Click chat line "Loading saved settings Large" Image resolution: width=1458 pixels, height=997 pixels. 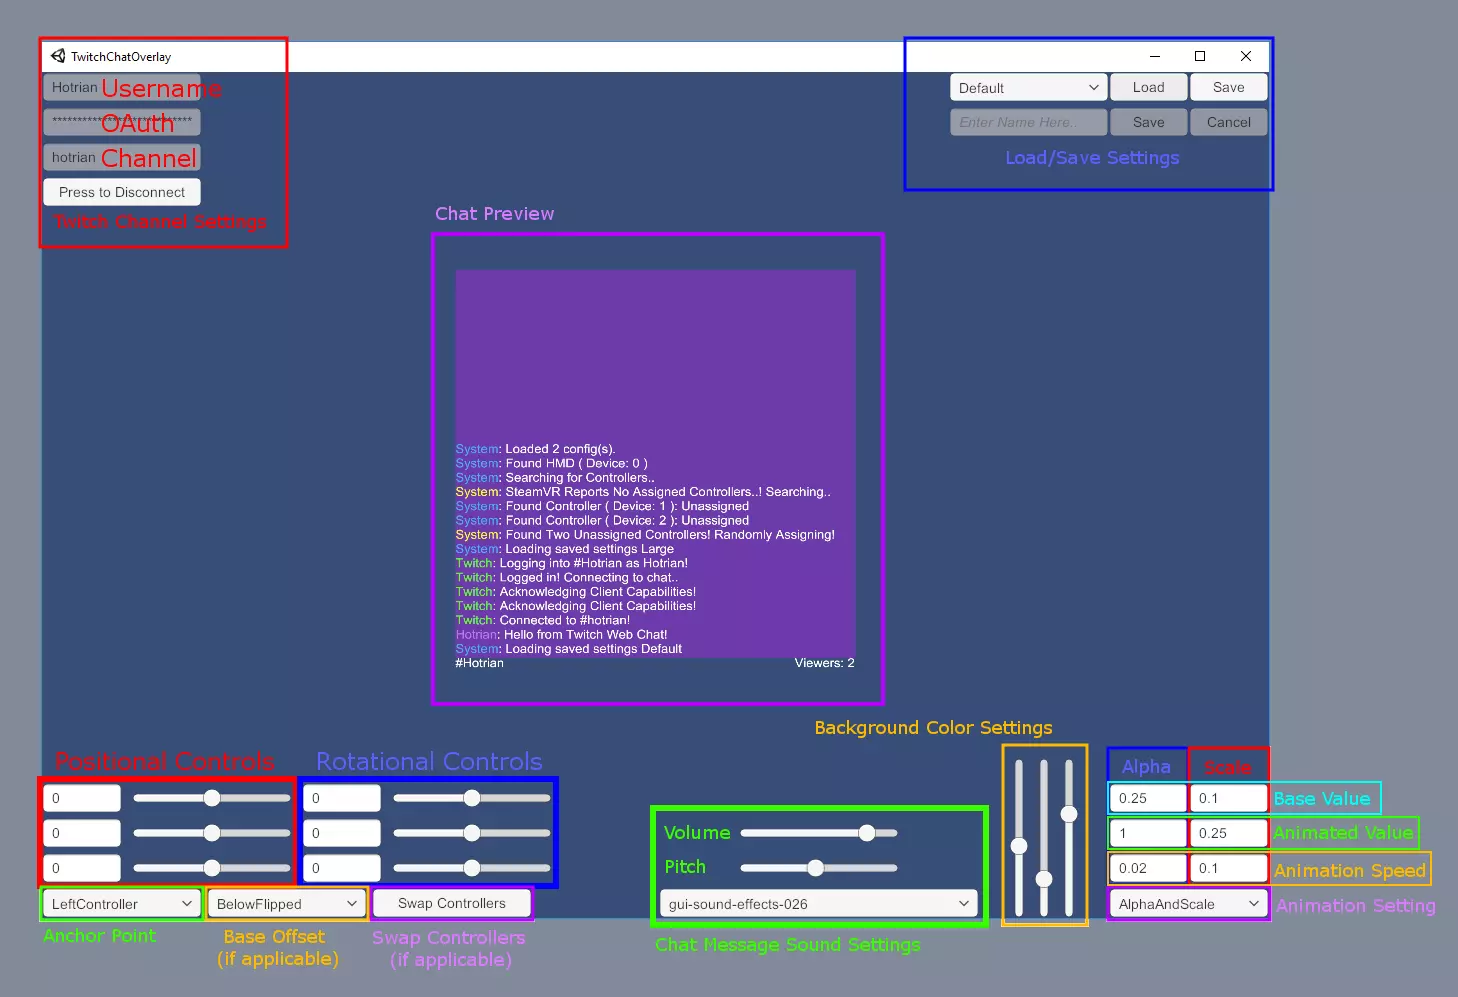click(590, 549)
